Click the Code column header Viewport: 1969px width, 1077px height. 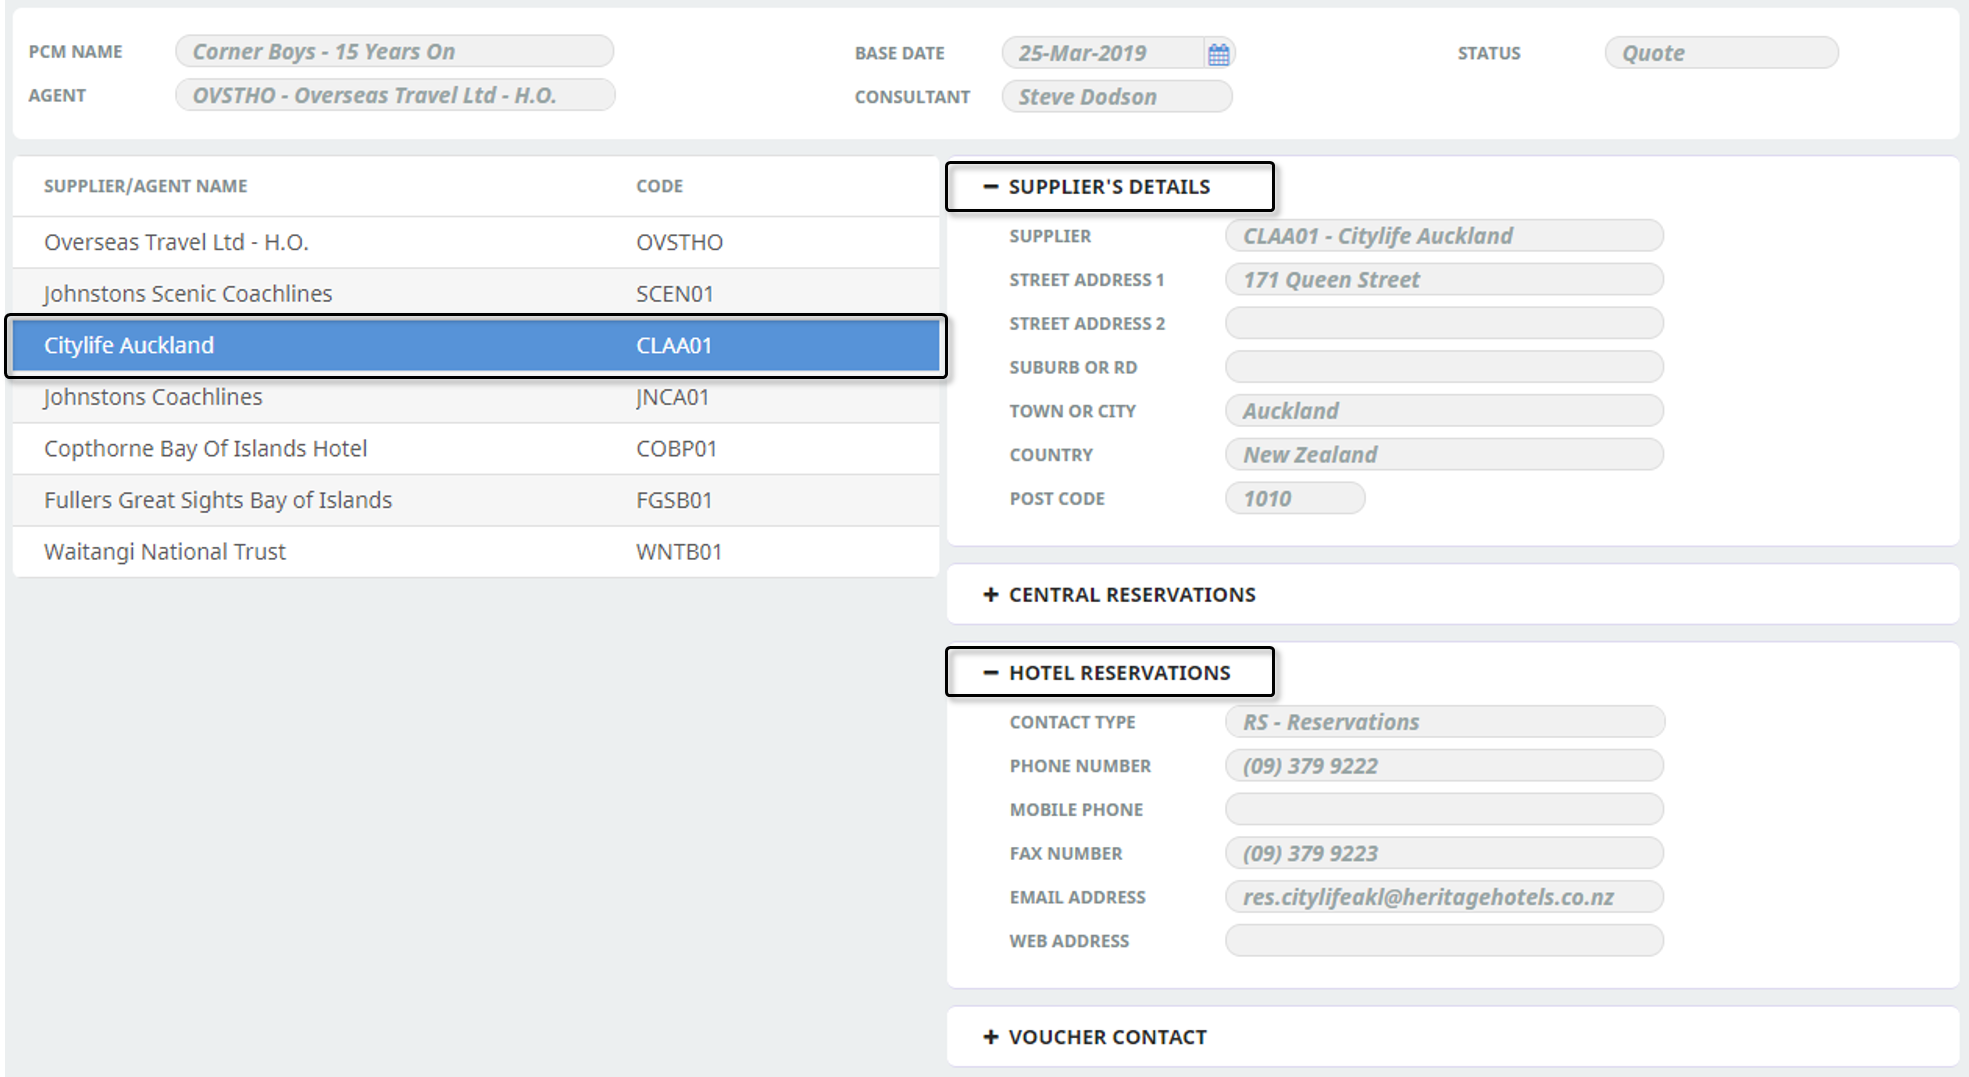tap(660, 186)
